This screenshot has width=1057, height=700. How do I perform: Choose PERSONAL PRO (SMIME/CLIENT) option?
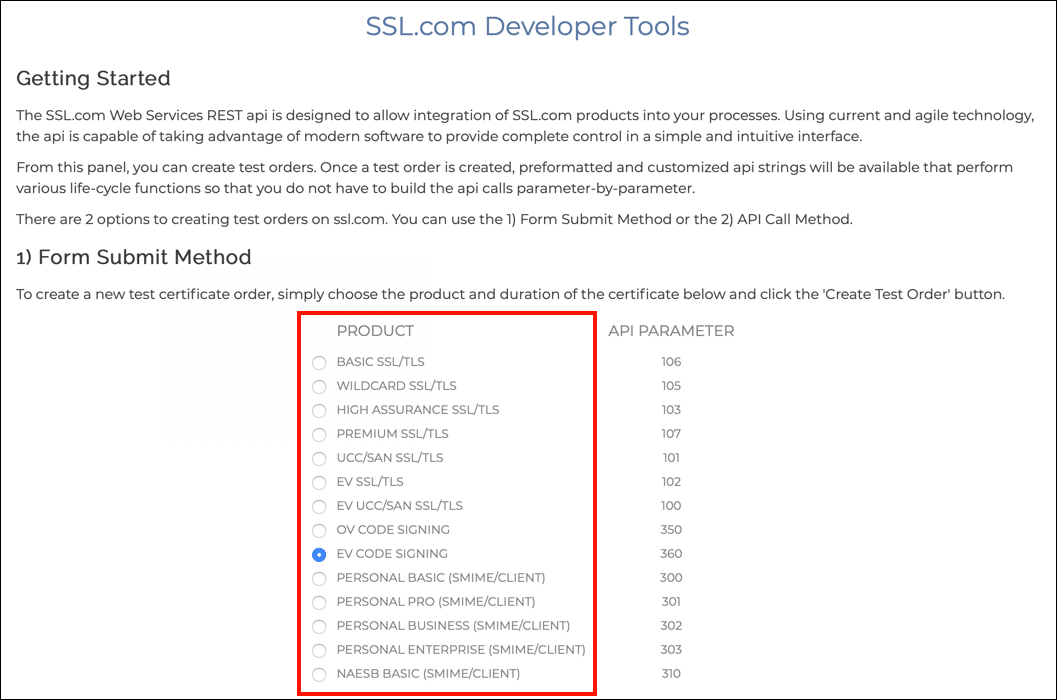(319, 602)
